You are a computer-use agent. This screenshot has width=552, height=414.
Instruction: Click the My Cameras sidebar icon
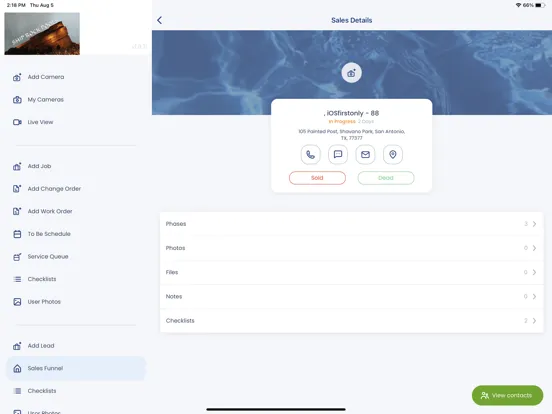tap(17, 100)
